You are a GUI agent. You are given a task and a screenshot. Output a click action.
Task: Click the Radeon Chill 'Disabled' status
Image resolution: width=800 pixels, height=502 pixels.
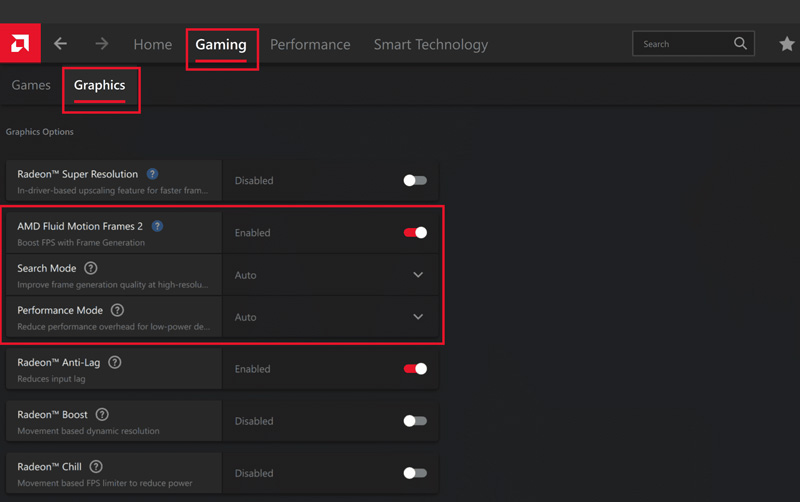click(x=254, y=473)
